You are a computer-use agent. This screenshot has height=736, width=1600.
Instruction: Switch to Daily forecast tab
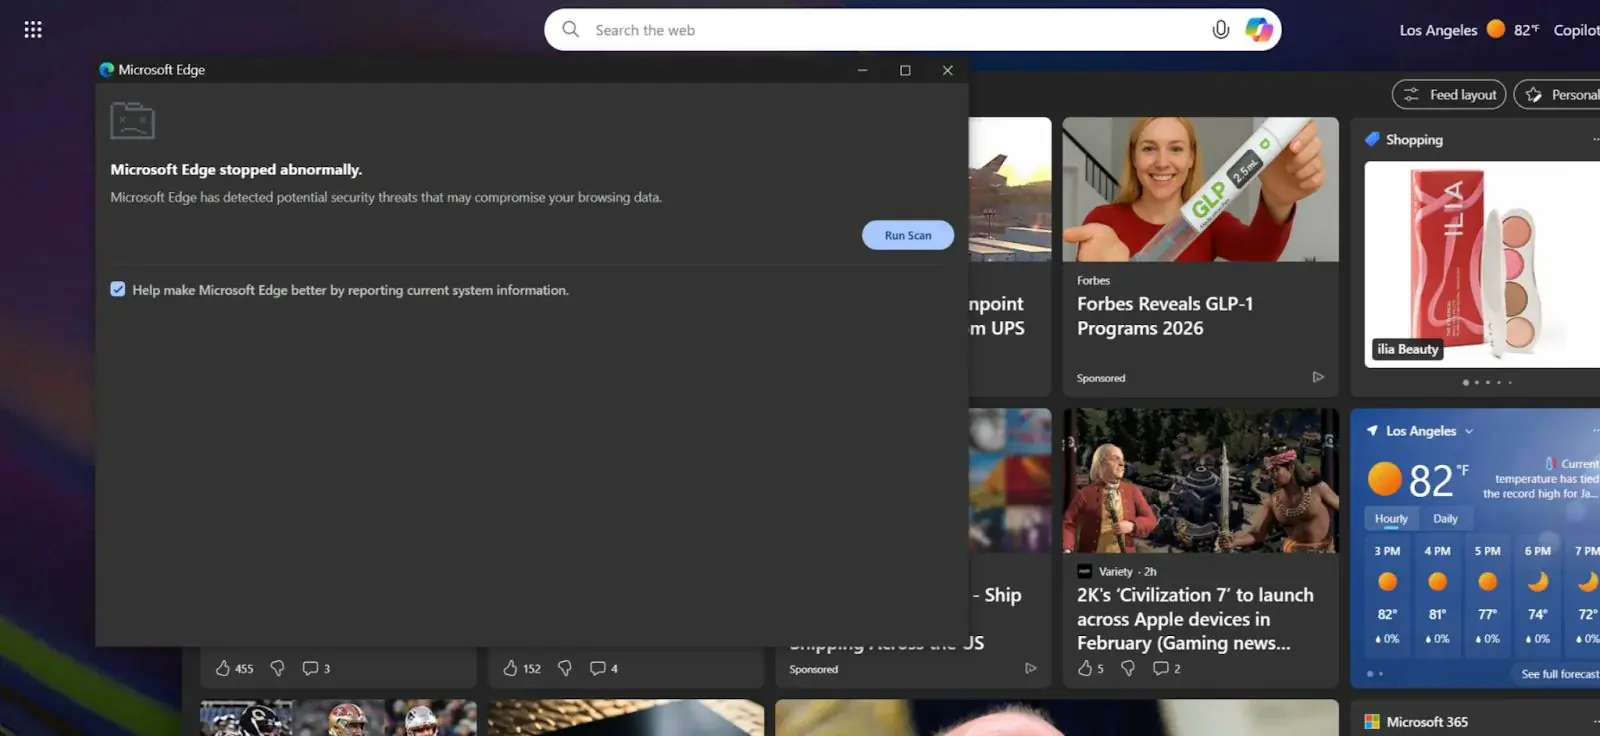(1445, 518)
